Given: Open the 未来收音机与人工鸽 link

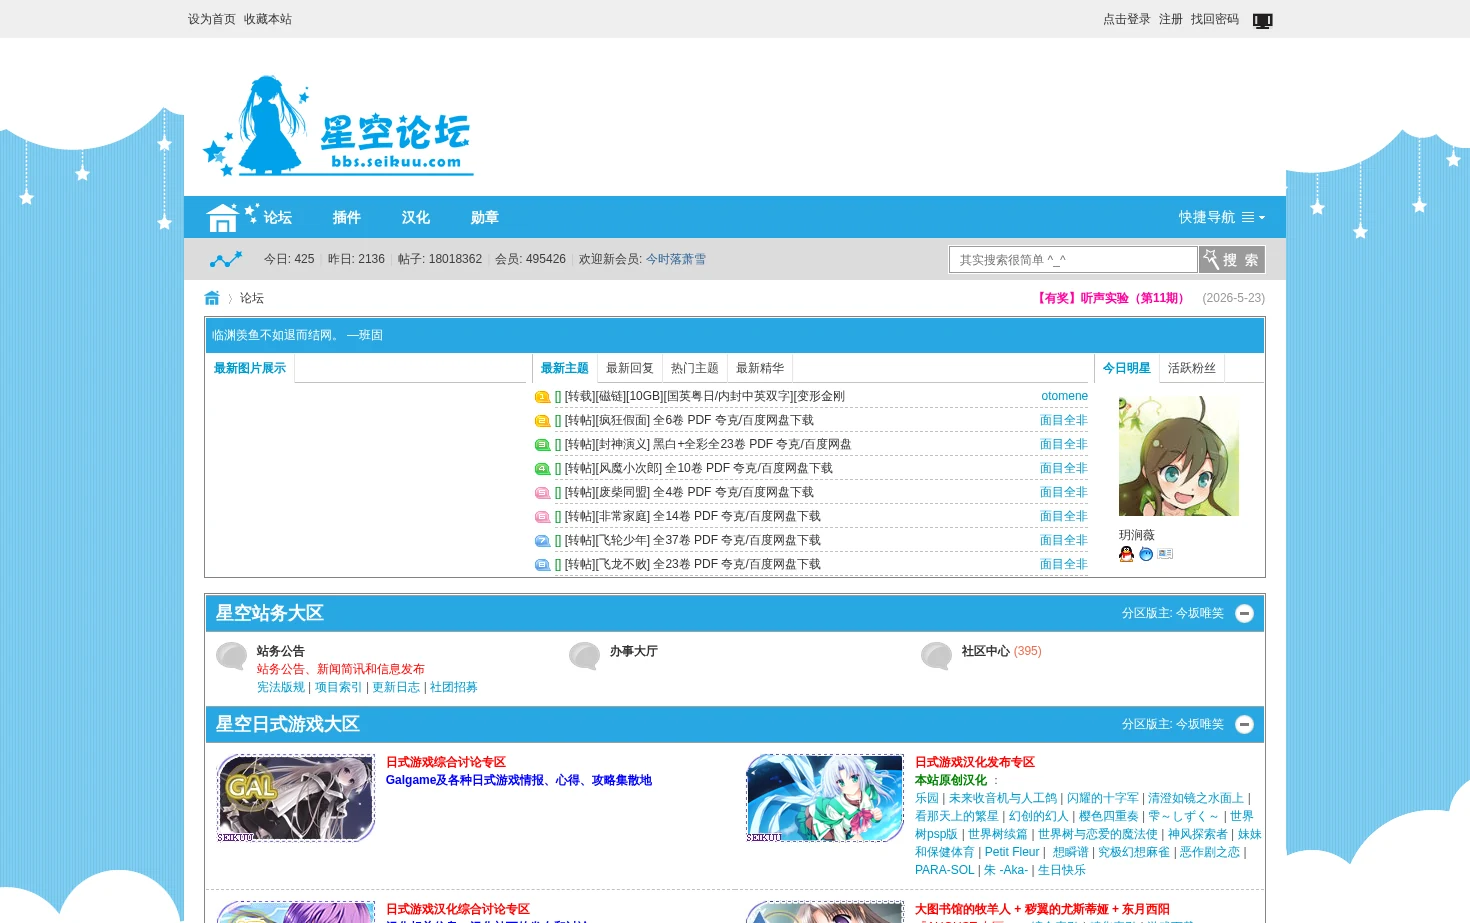Looking at the screenshot, I should [1003, 798].
